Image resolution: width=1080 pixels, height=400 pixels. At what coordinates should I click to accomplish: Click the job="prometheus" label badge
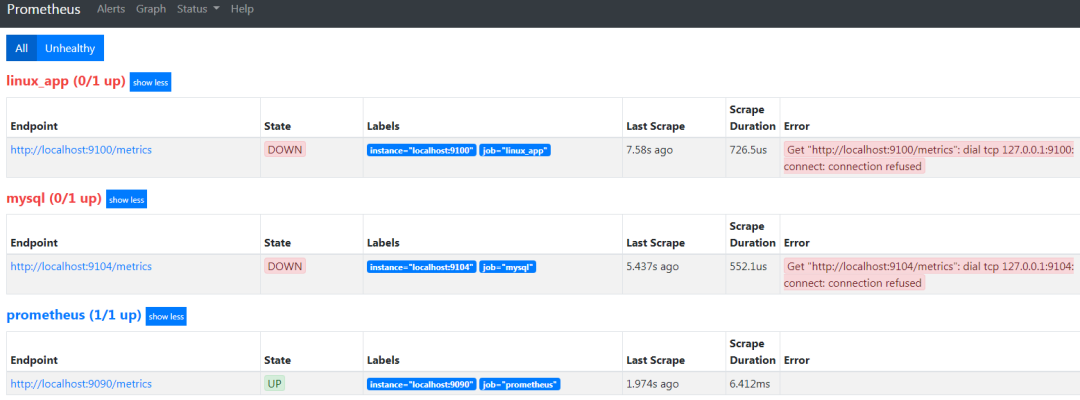(x=520, y=384)
